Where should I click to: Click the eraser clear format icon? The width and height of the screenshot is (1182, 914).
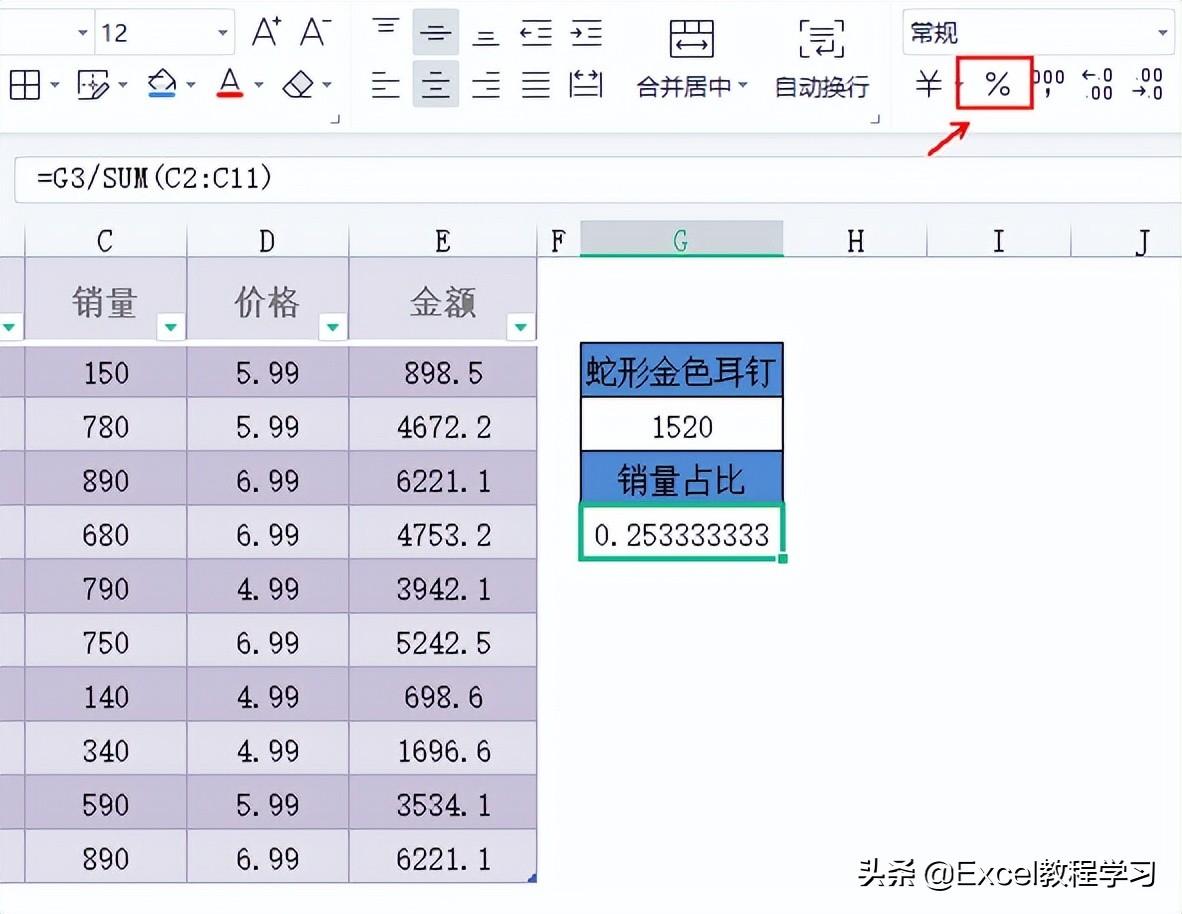[298, 85]
